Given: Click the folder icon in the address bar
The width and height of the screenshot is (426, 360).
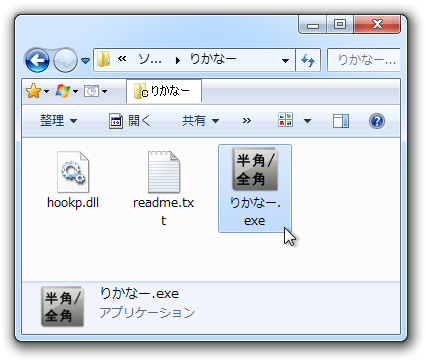Looking at the screenshot, I should [104, 59].
